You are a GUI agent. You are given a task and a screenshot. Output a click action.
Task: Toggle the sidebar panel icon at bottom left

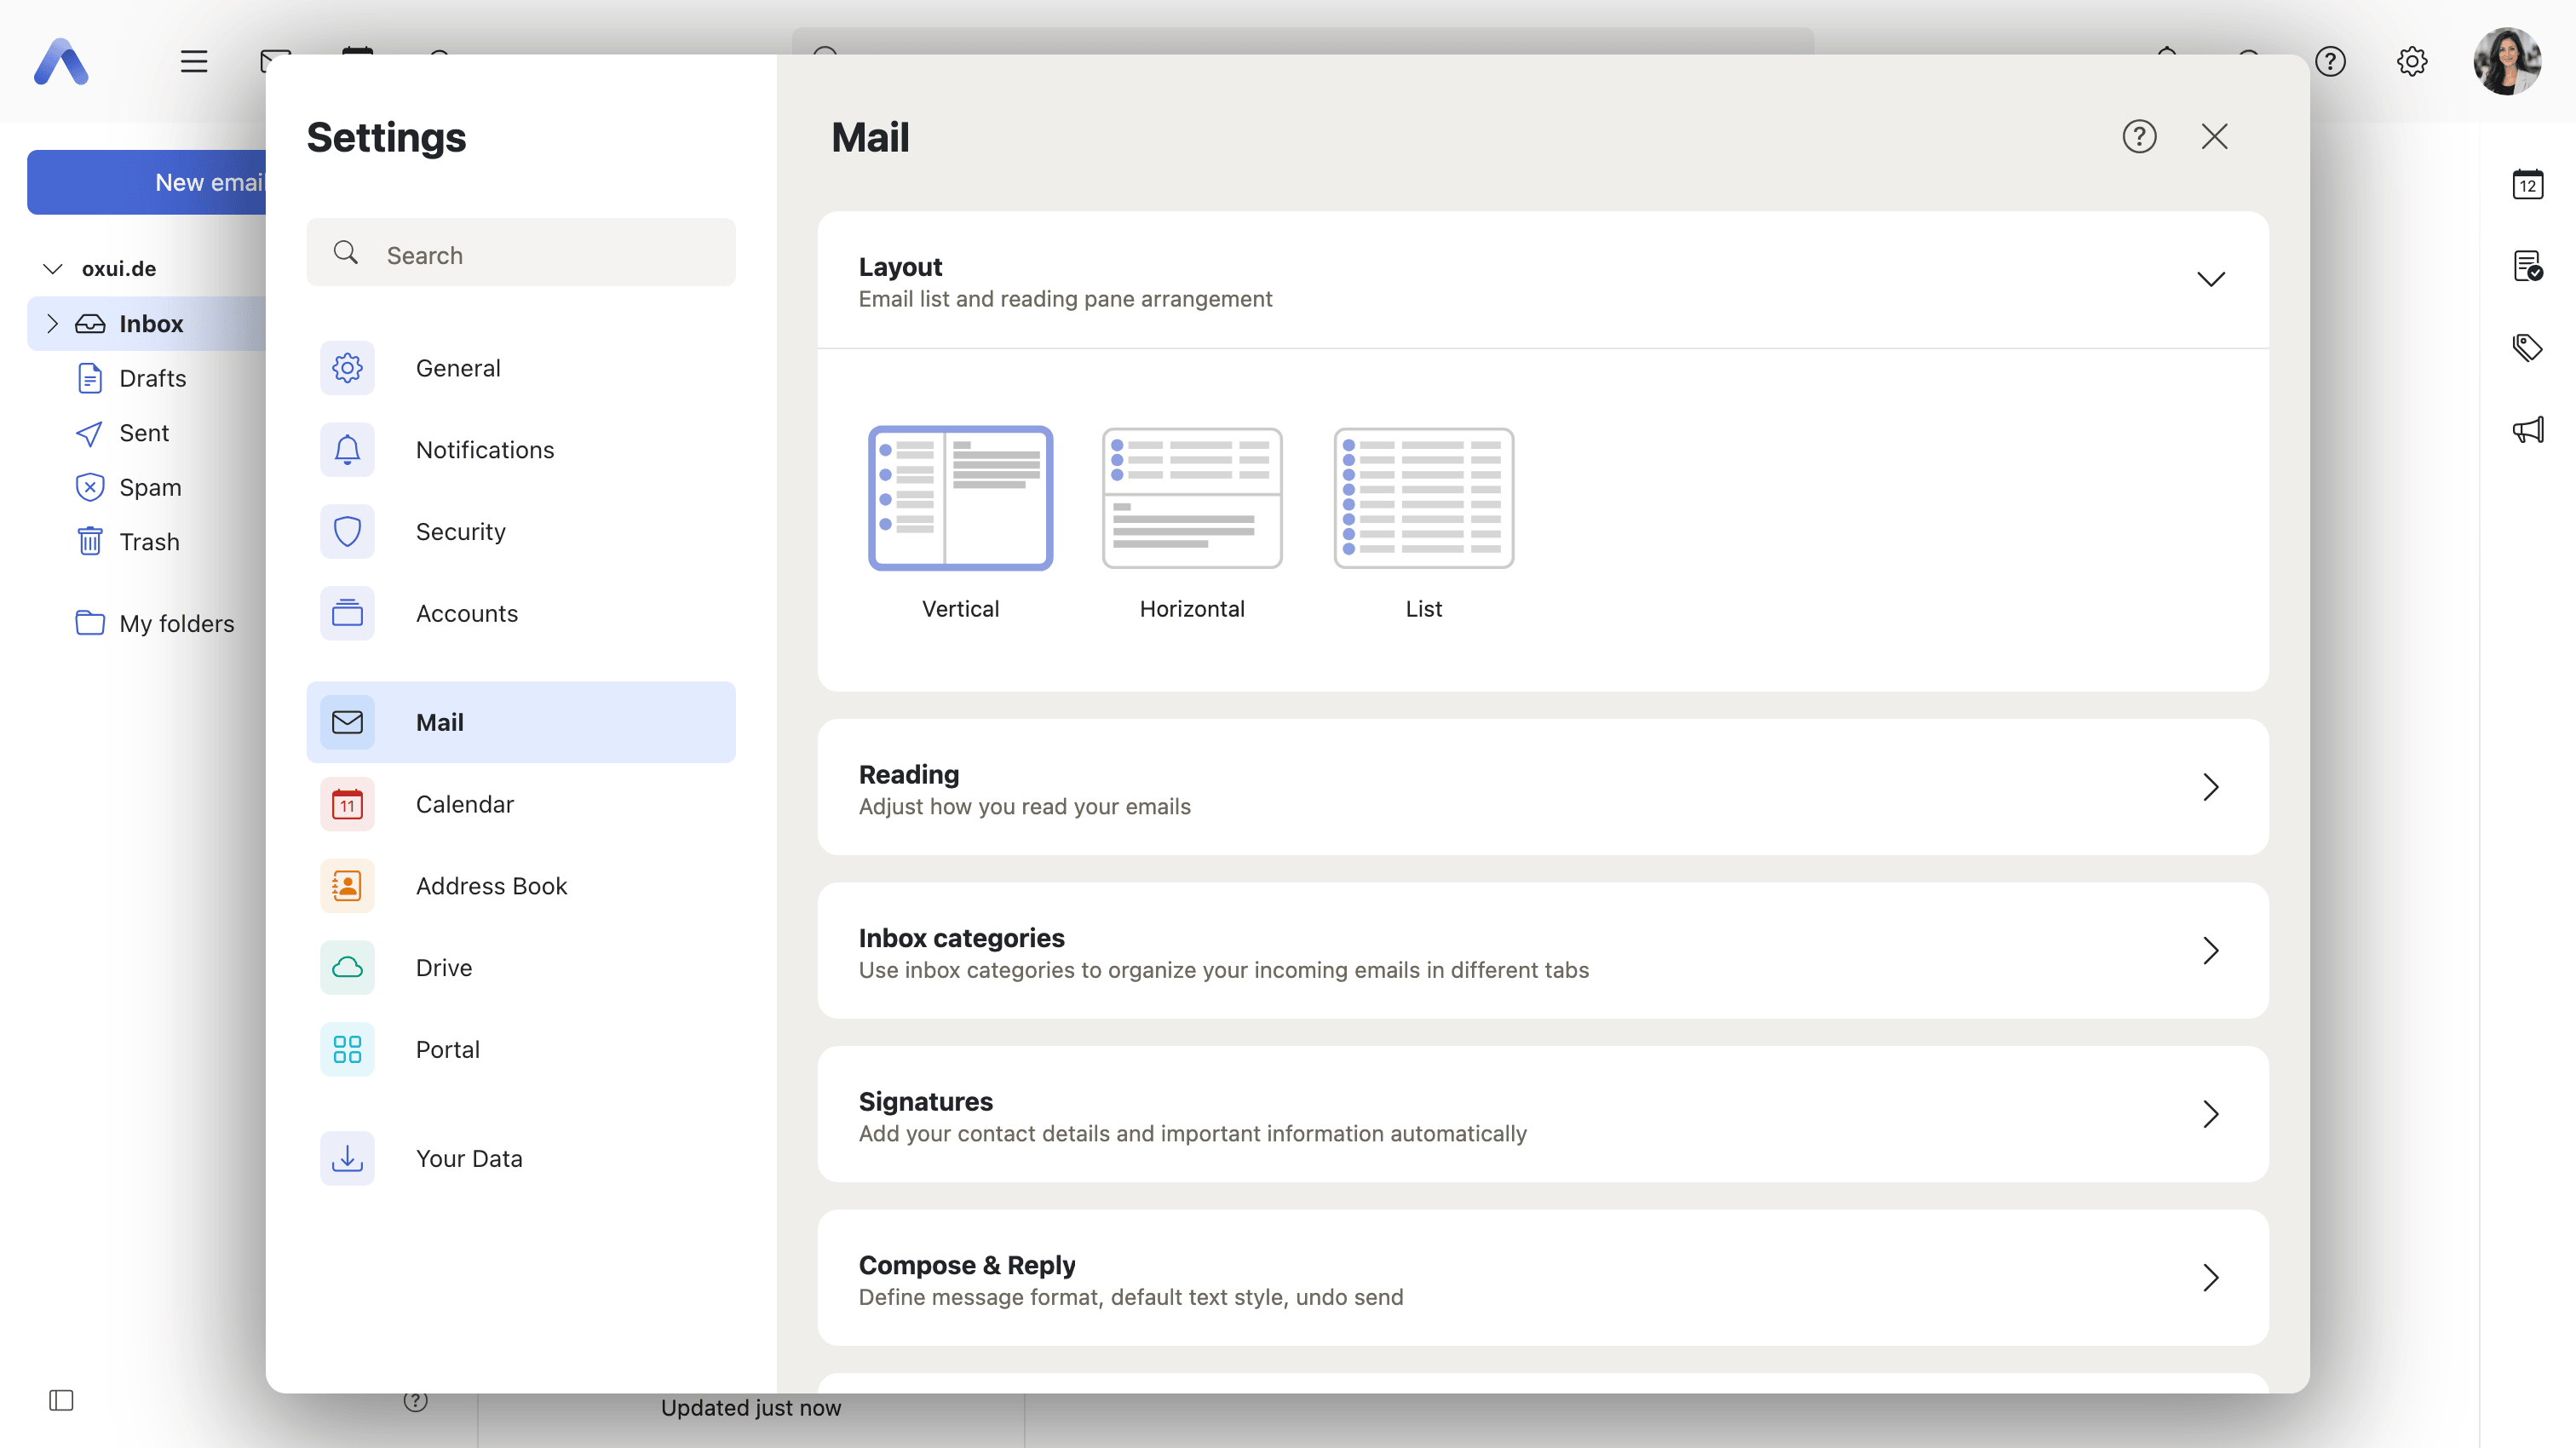[x=61, y=1400]
